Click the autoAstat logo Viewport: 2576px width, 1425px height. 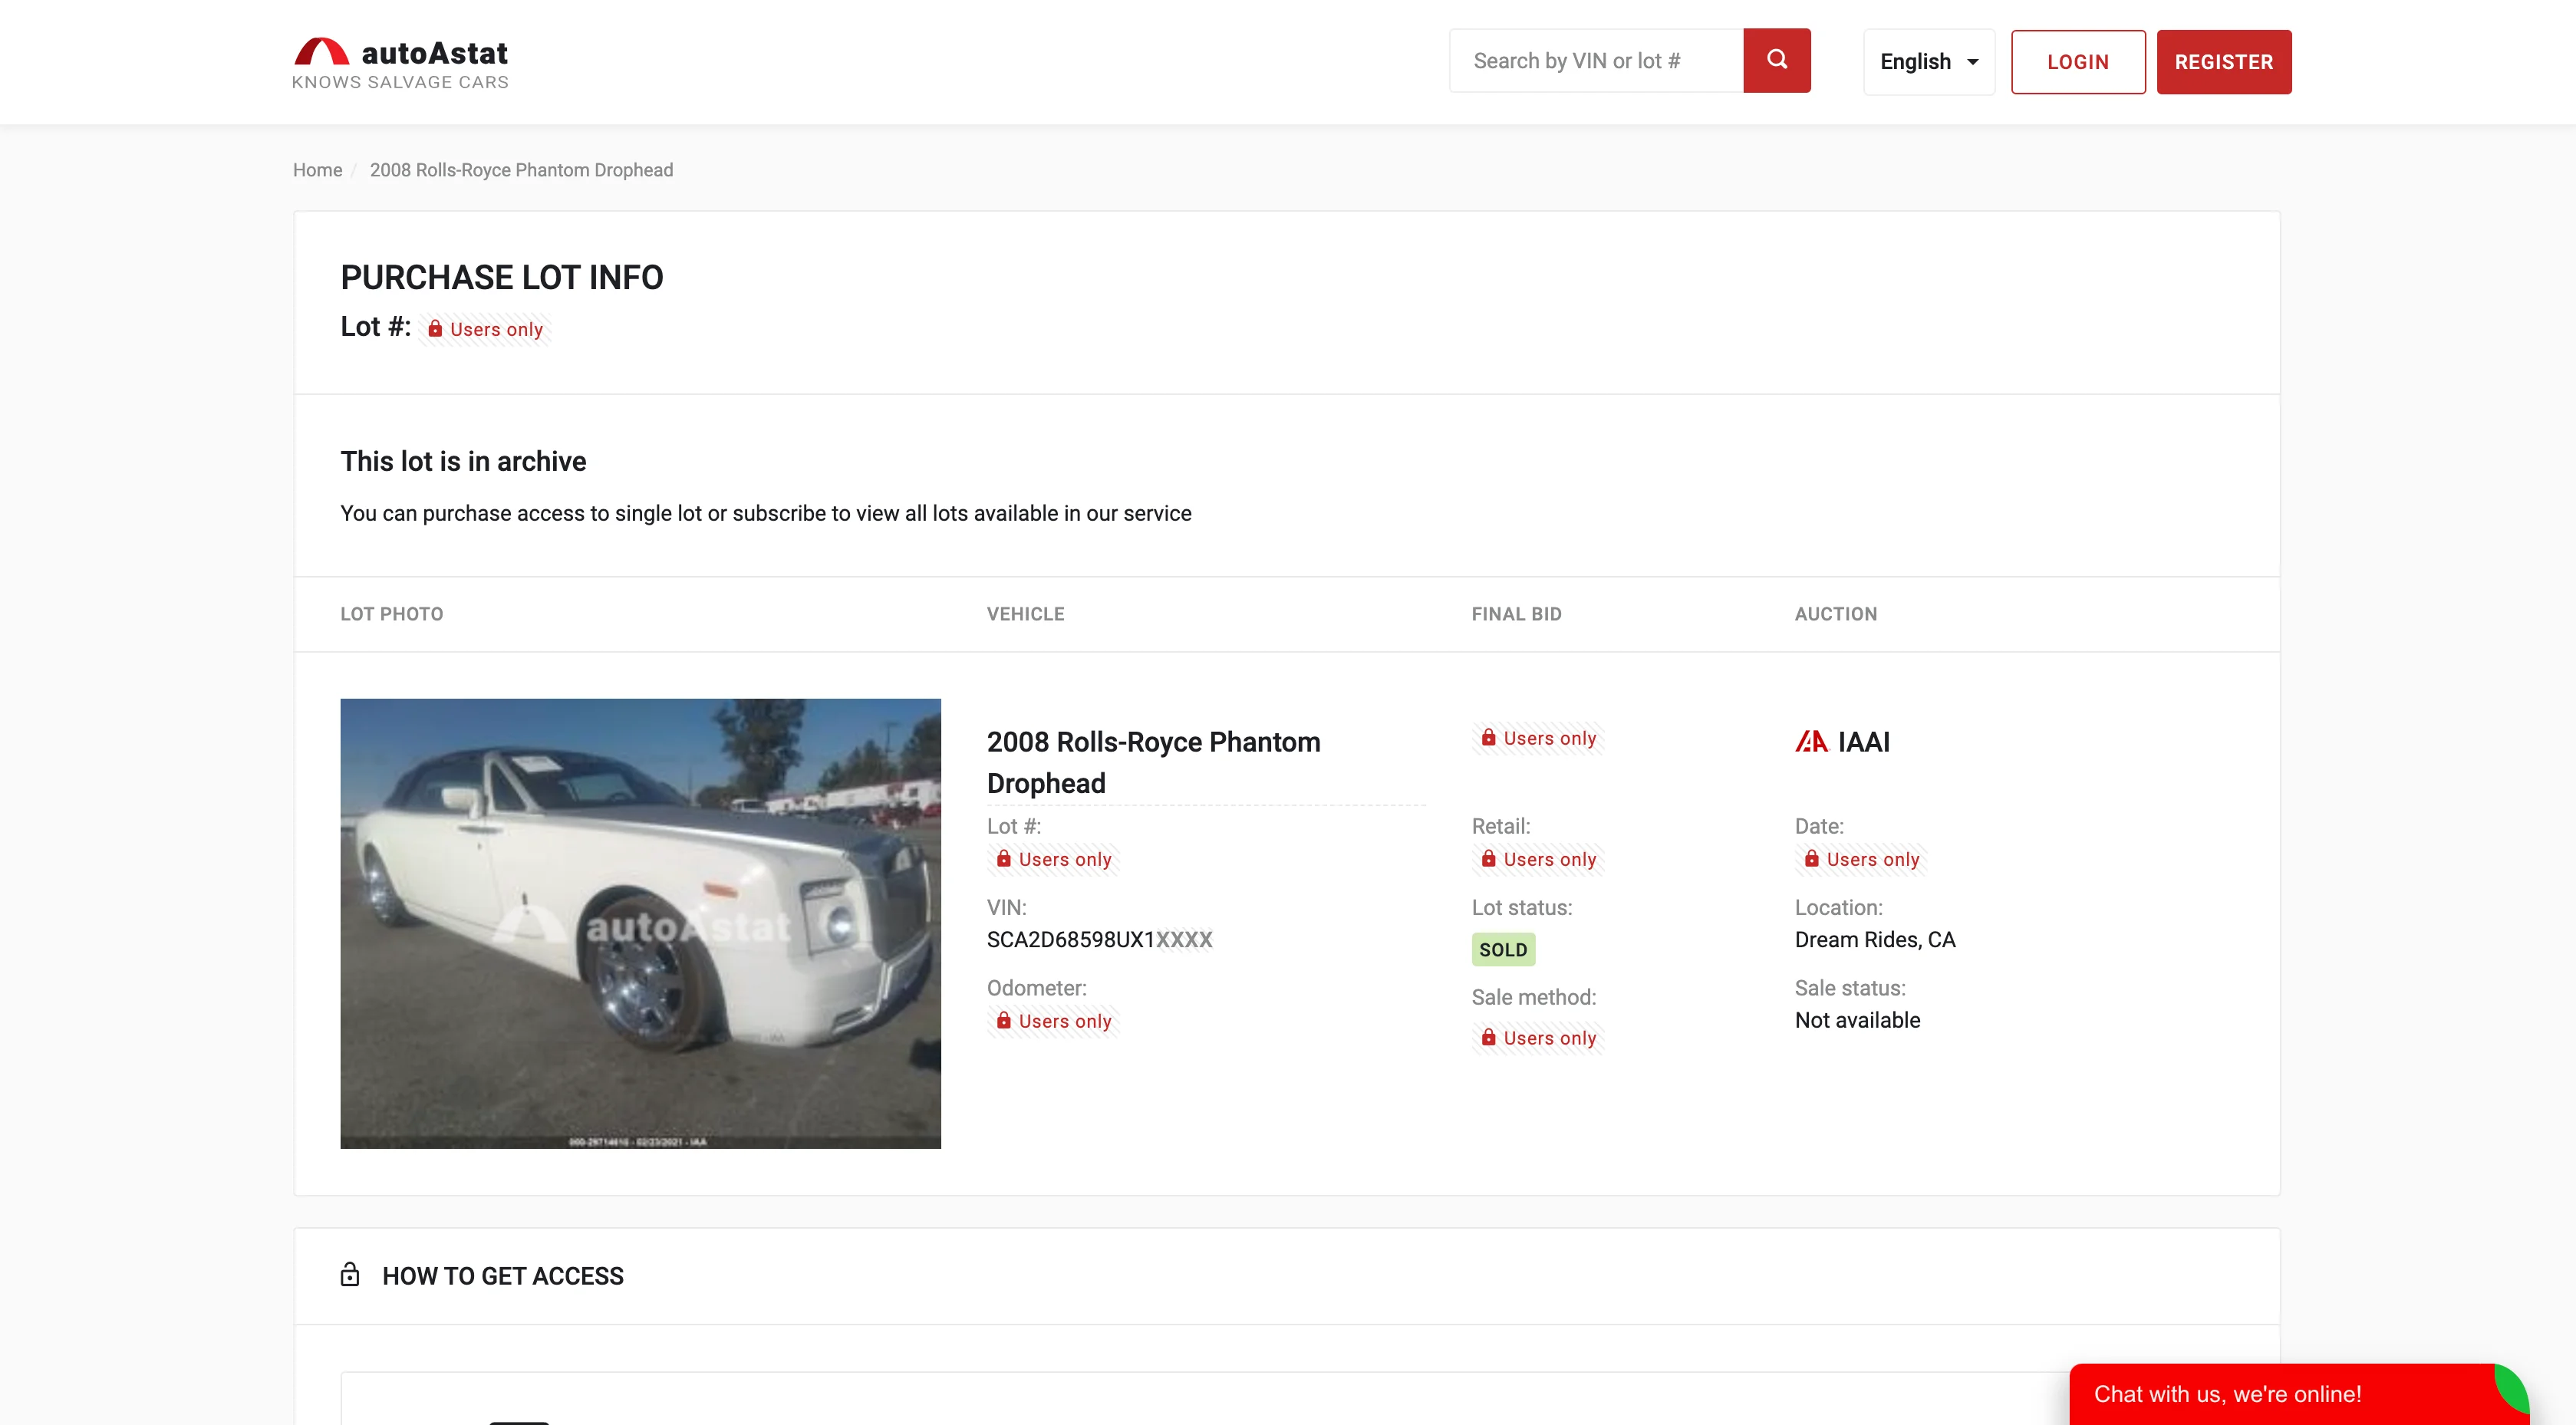pyautogui.click(x=400, y=61)
